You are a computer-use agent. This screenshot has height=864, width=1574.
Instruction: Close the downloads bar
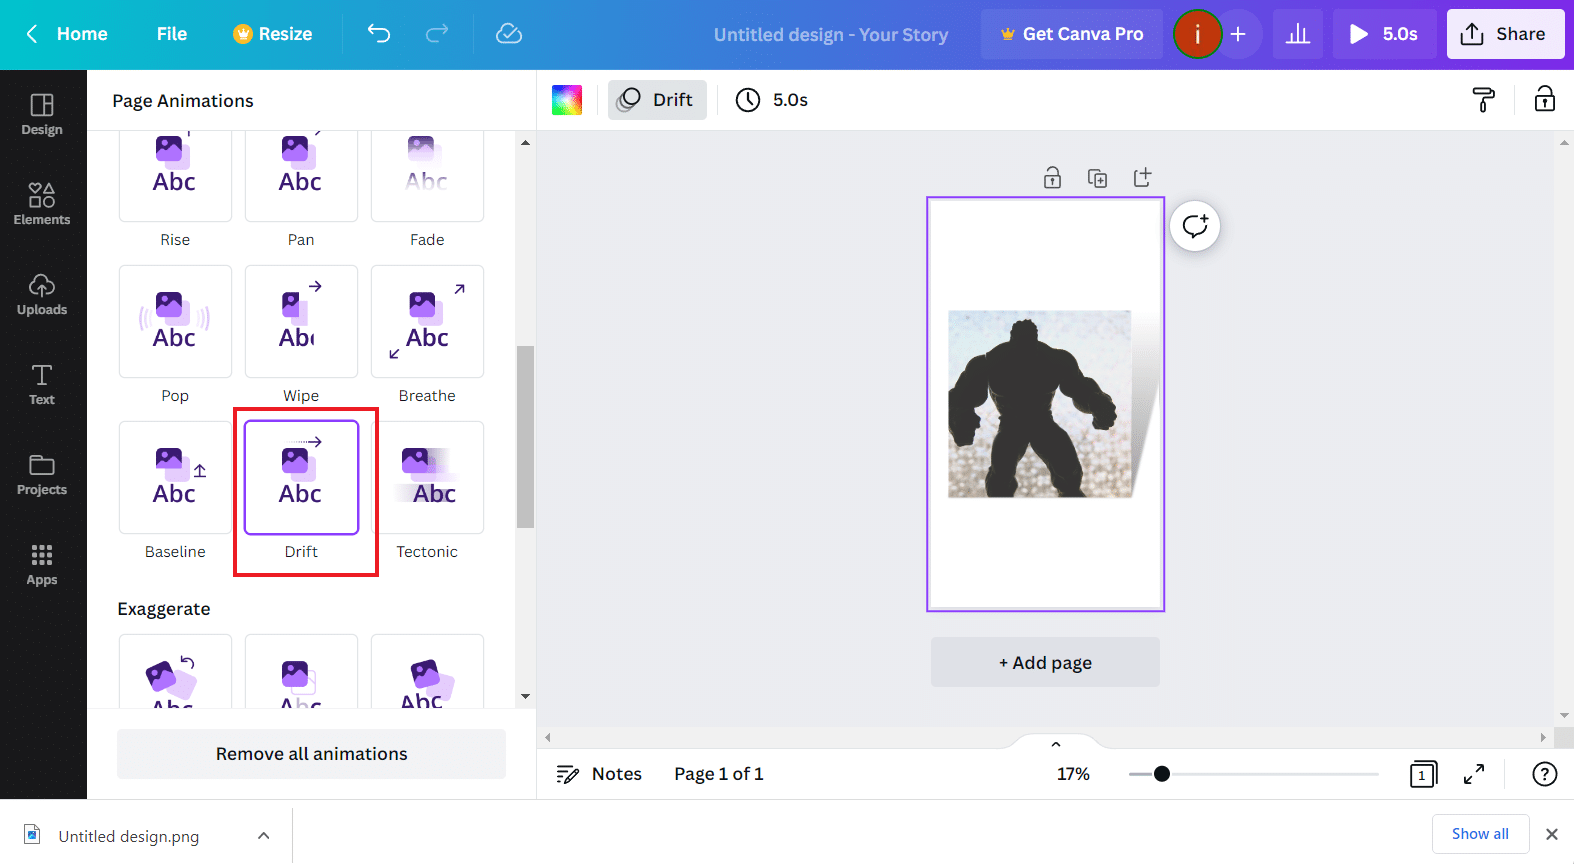(x=1552, y=834)
